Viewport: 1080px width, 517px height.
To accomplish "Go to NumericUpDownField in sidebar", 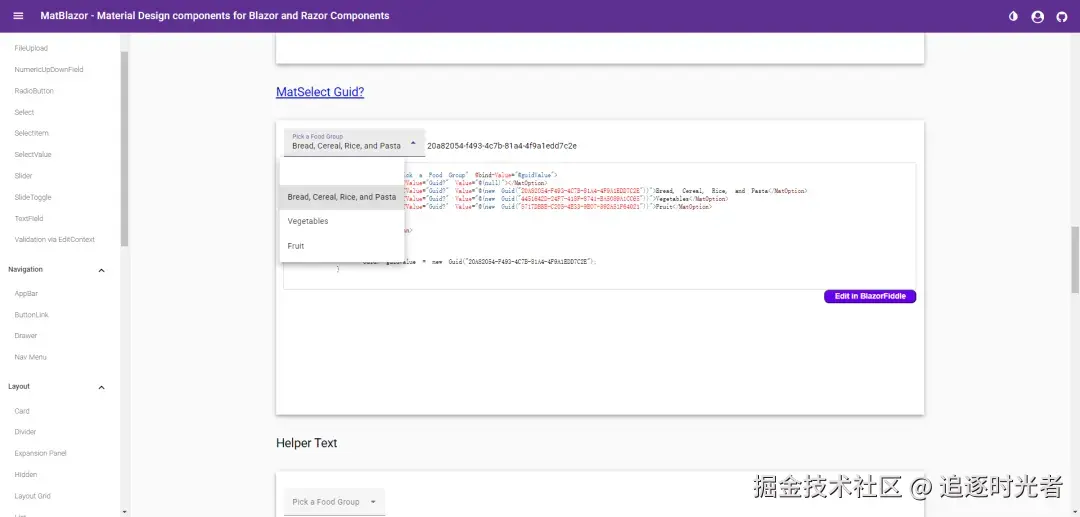I will click(49, 70).
